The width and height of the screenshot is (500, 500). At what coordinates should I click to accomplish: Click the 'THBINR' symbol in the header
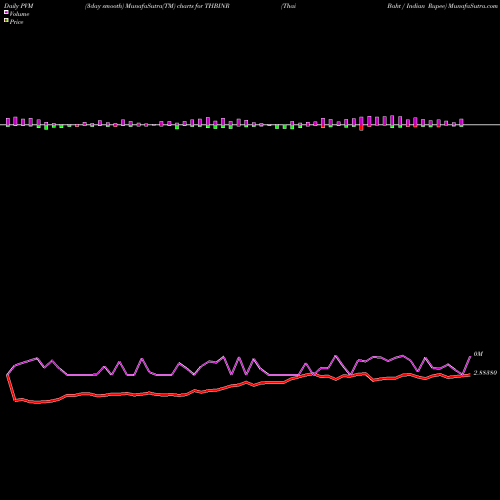pyautogui.click(x=217, y=6)
